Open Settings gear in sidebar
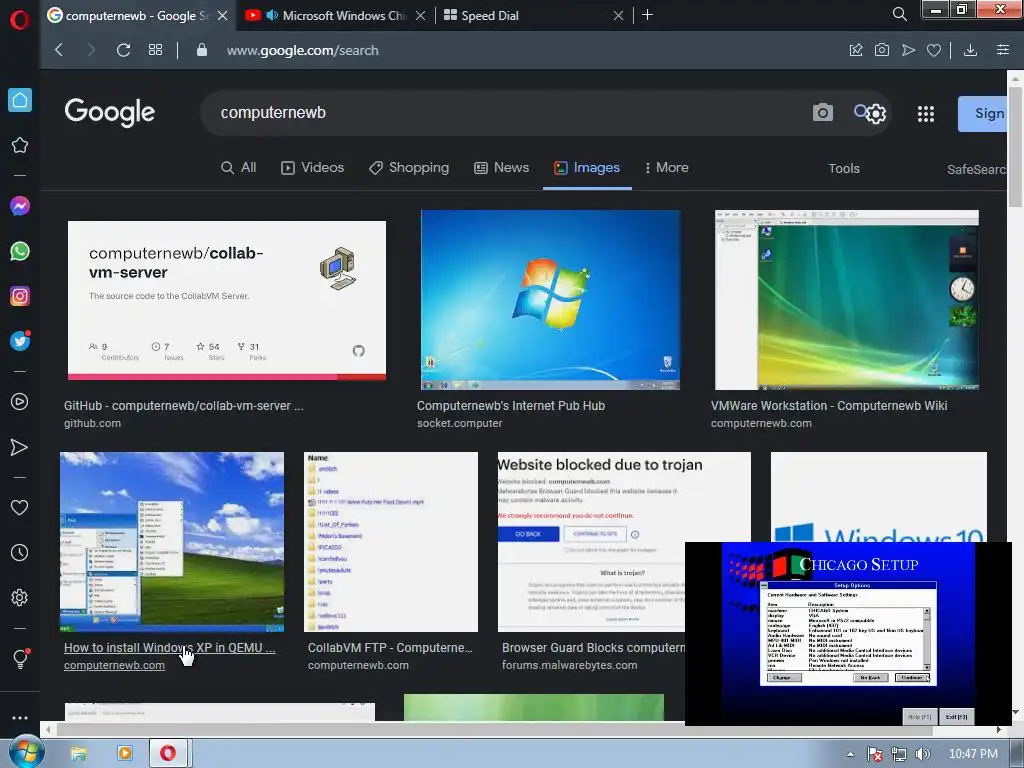Image resolution: width=1024 pixels, height=768 pixels. point(20,598)
